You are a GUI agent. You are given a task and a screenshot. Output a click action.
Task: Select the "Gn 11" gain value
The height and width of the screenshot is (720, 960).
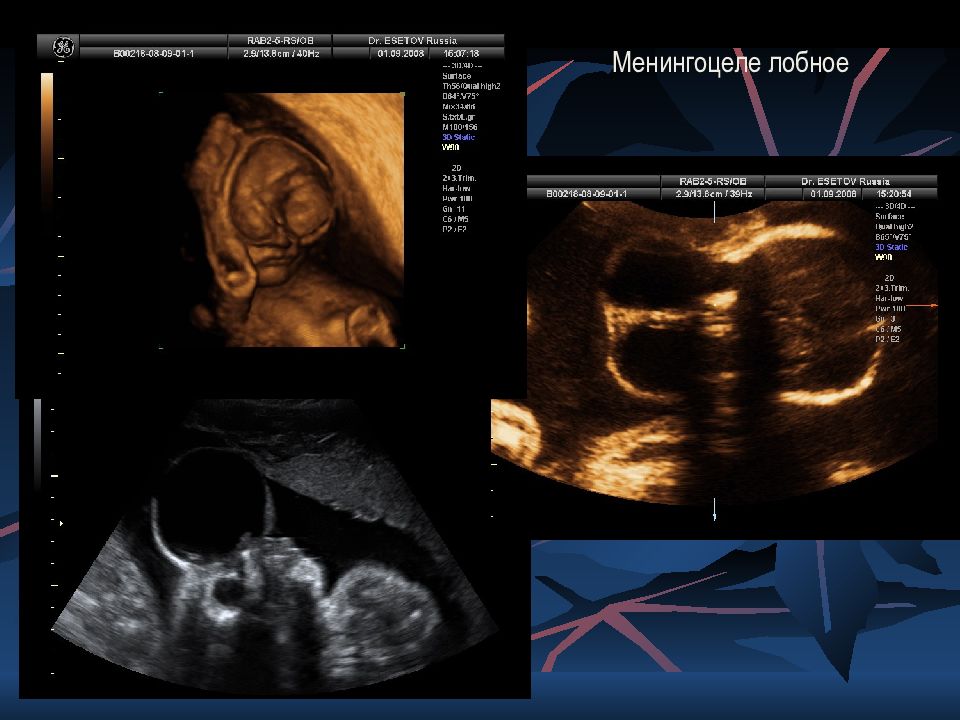point(454,209)
